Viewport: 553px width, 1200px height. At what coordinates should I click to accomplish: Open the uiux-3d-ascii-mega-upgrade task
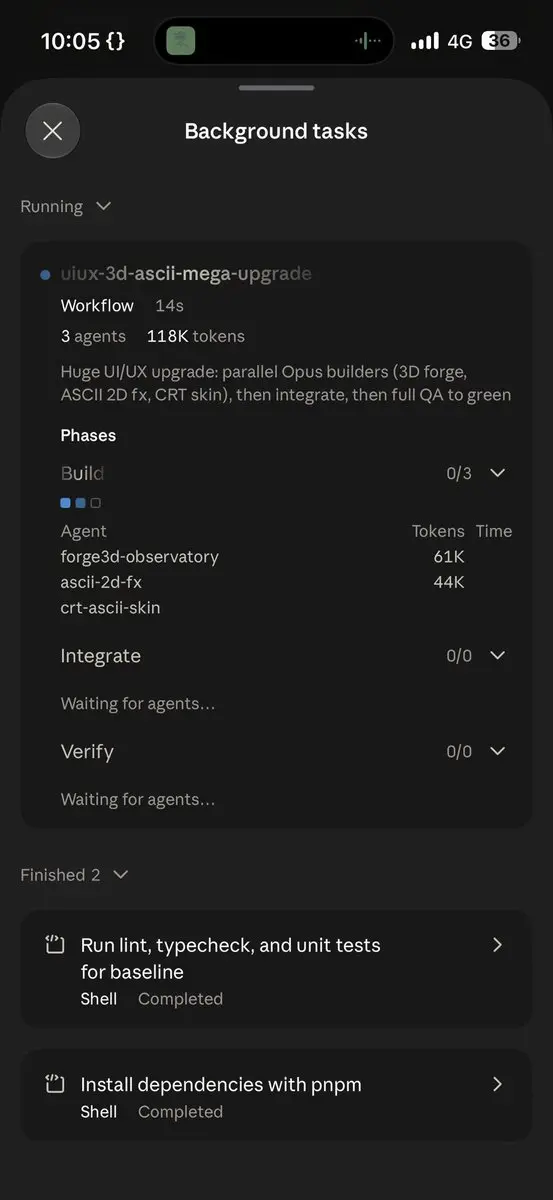186,274
